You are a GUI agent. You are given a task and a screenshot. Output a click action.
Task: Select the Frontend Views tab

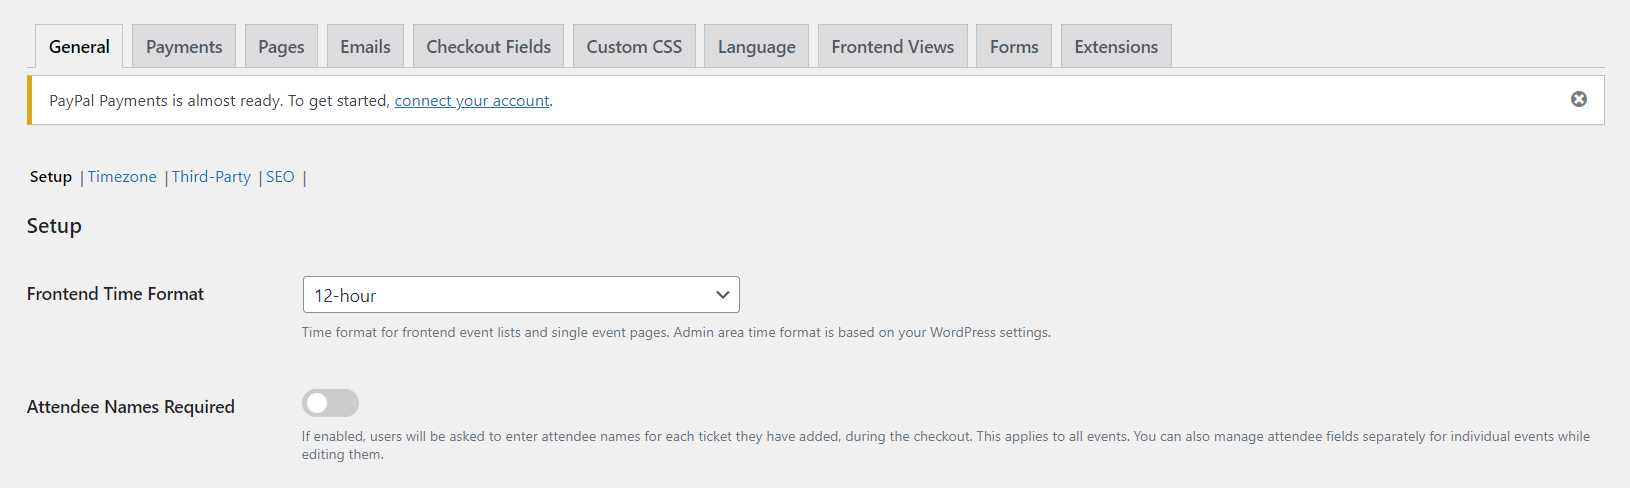coord(892,47)
